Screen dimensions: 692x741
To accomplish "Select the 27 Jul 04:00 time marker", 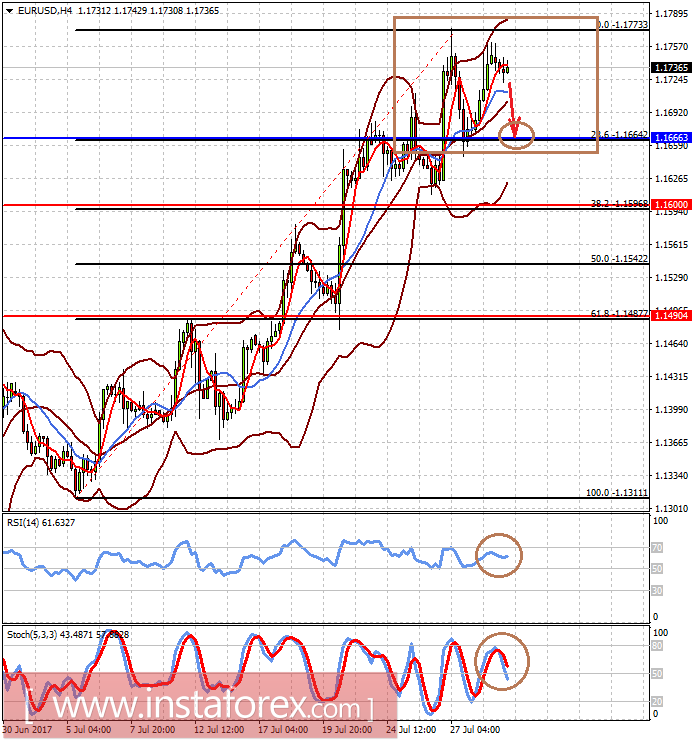I will (475, 730).
